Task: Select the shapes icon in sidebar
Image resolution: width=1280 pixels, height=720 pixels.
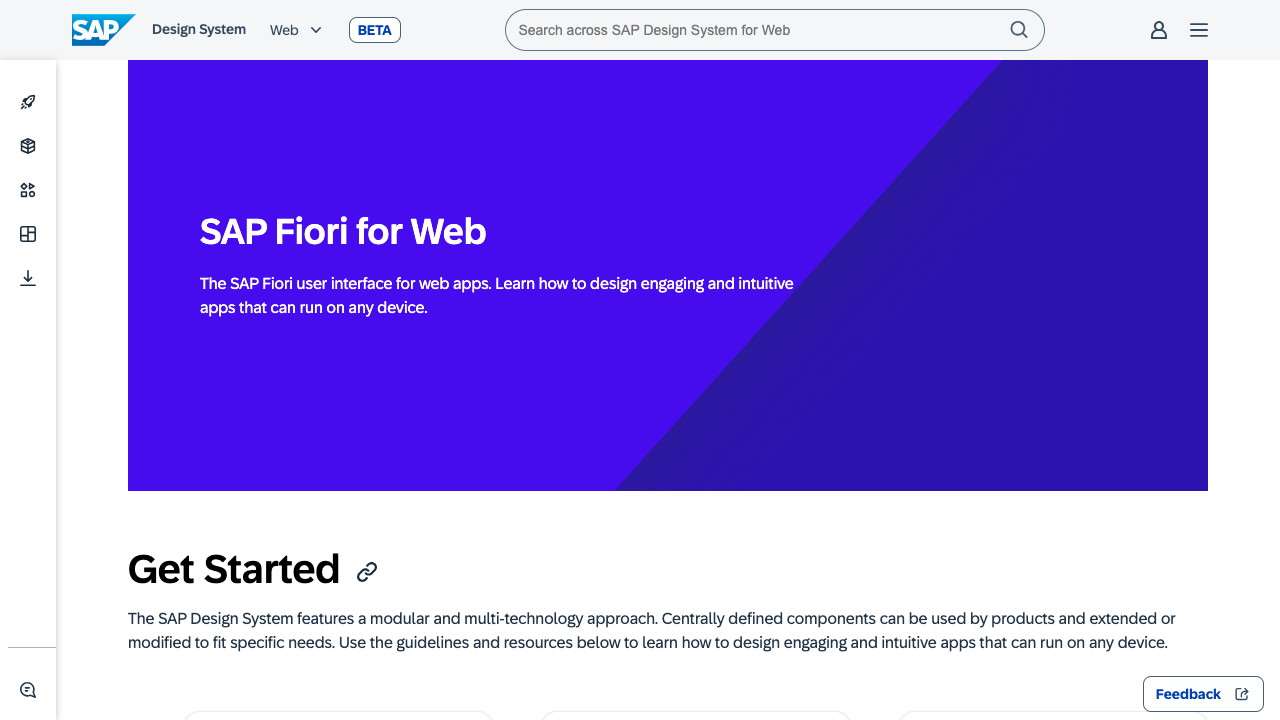Action: tap(28, 190)
